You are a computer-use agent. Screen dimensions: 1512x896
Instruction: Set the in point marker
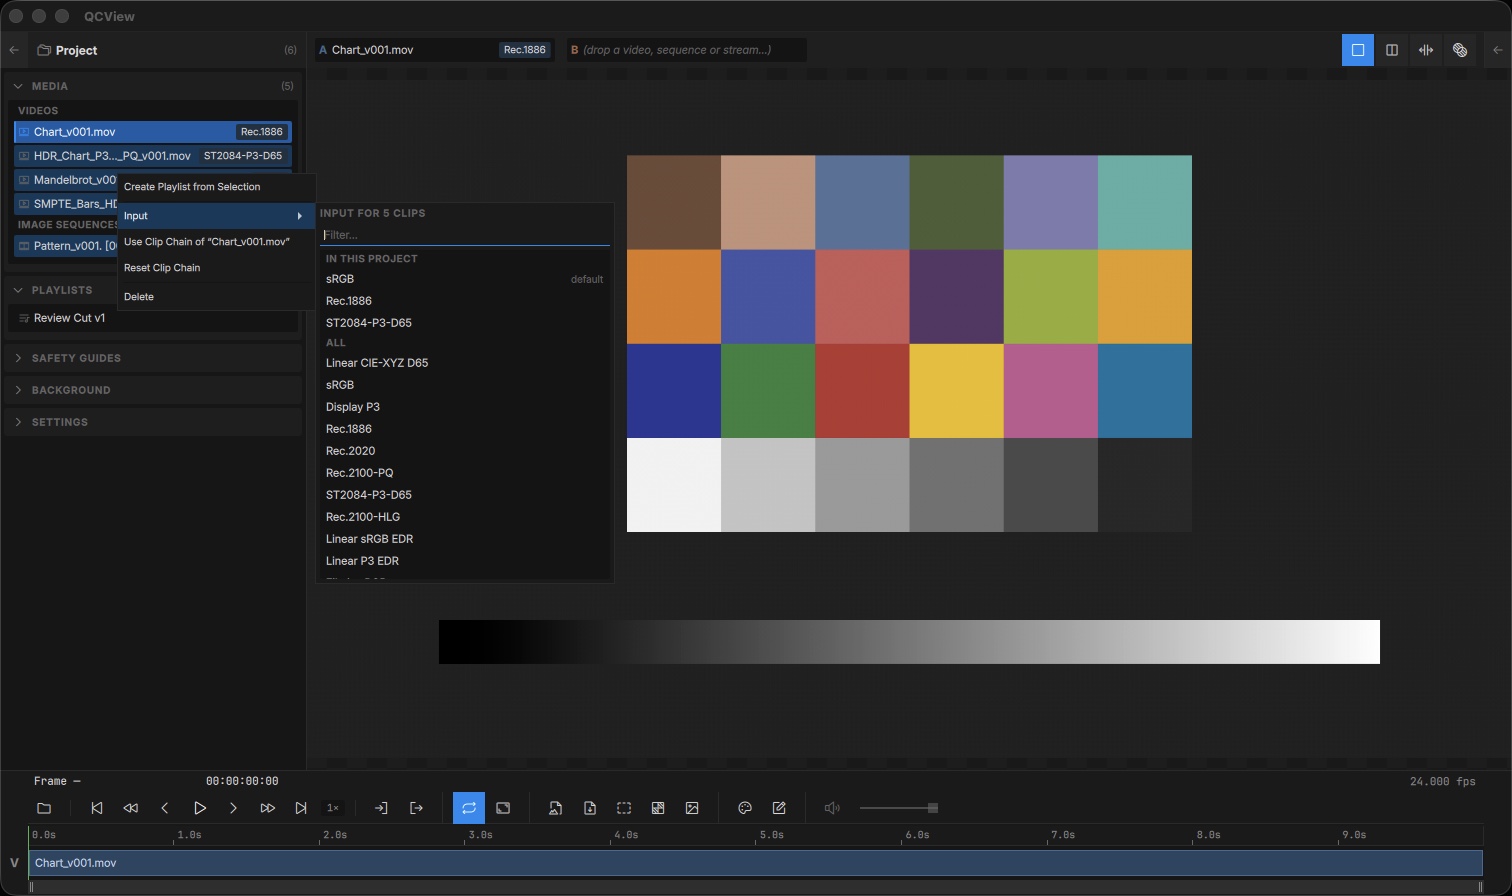coord(381,808)
